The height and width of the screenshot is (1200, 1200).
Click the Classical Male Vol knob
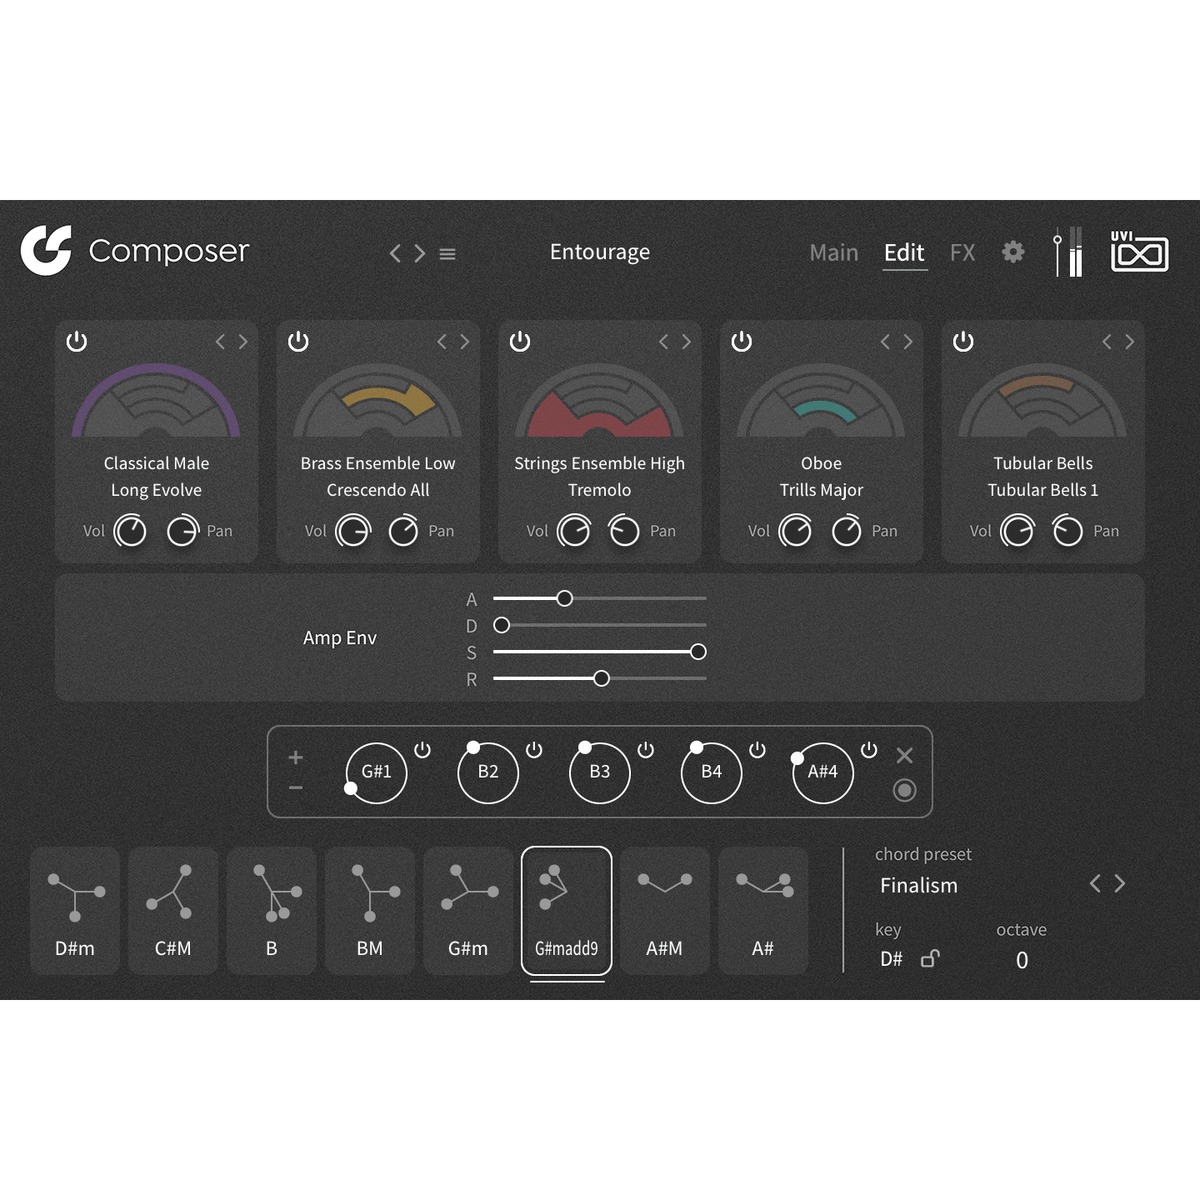coord(131,531)
